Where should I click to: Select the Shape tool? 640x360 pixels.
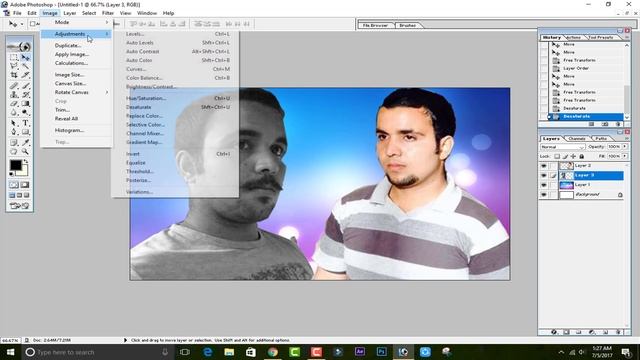point(25,132)
